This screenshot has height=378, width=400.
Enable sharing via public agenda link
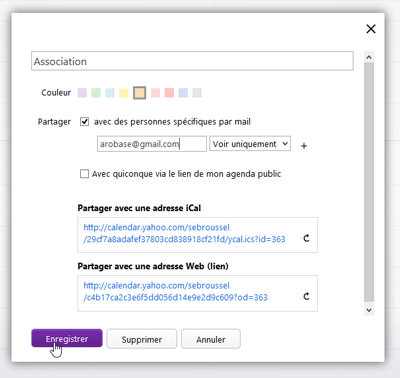pyautogui.click(x=84, y=174)
